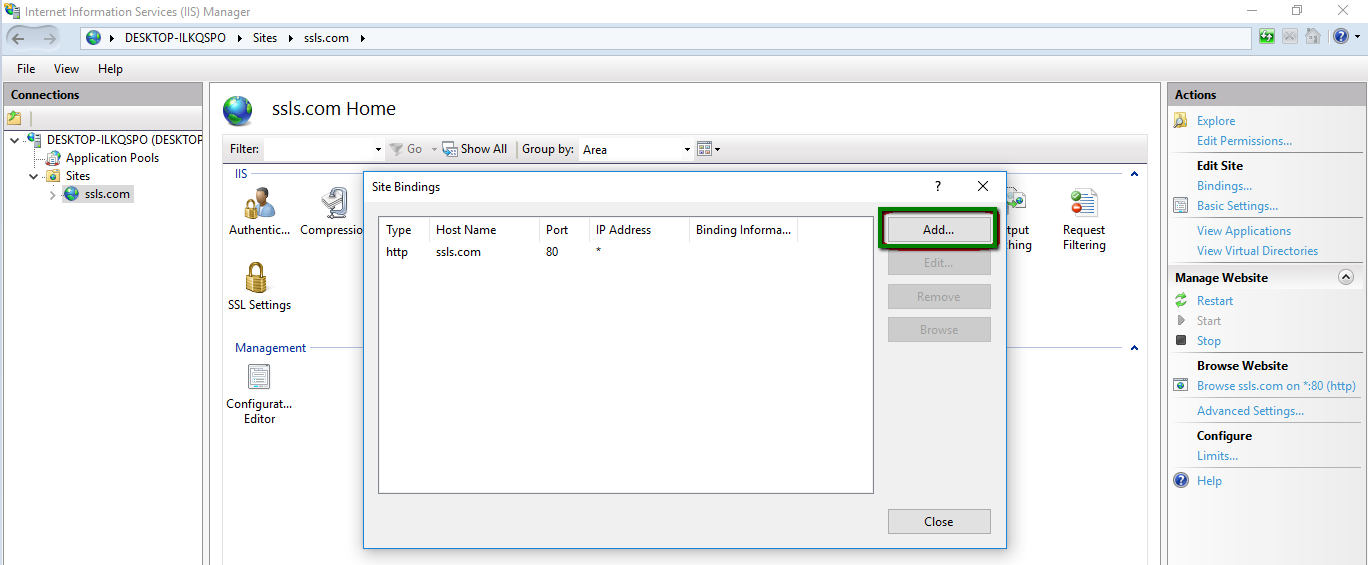This screenshot has width=1368, height=565.
Task: Click the Restart website link
Action: pyautogui.click(x=1215, y=301)
